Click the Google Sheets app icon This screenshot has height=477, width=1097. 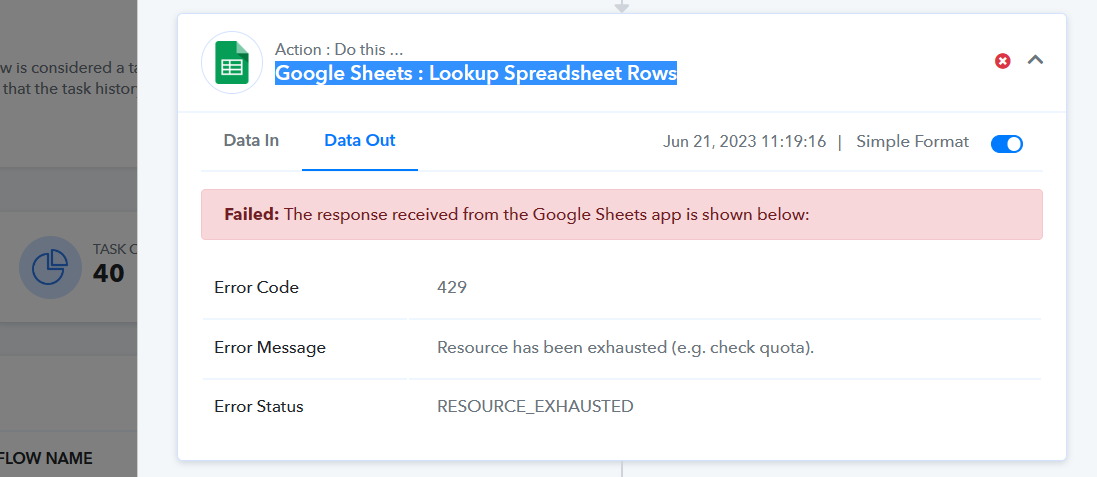tap(232, 62)
